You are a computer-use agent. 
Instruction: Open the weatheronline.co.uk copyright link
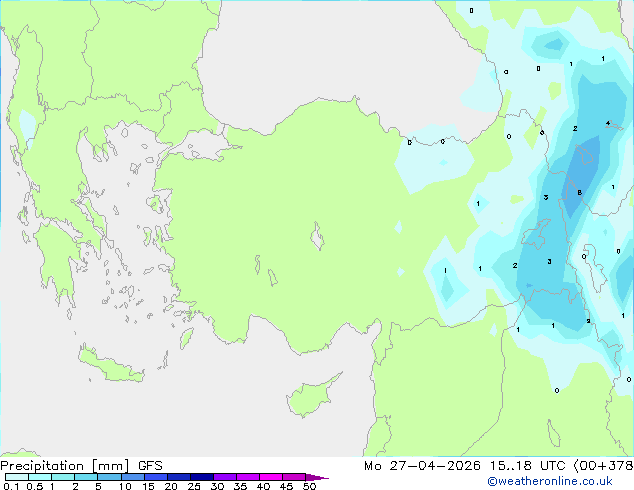[550, 481]
